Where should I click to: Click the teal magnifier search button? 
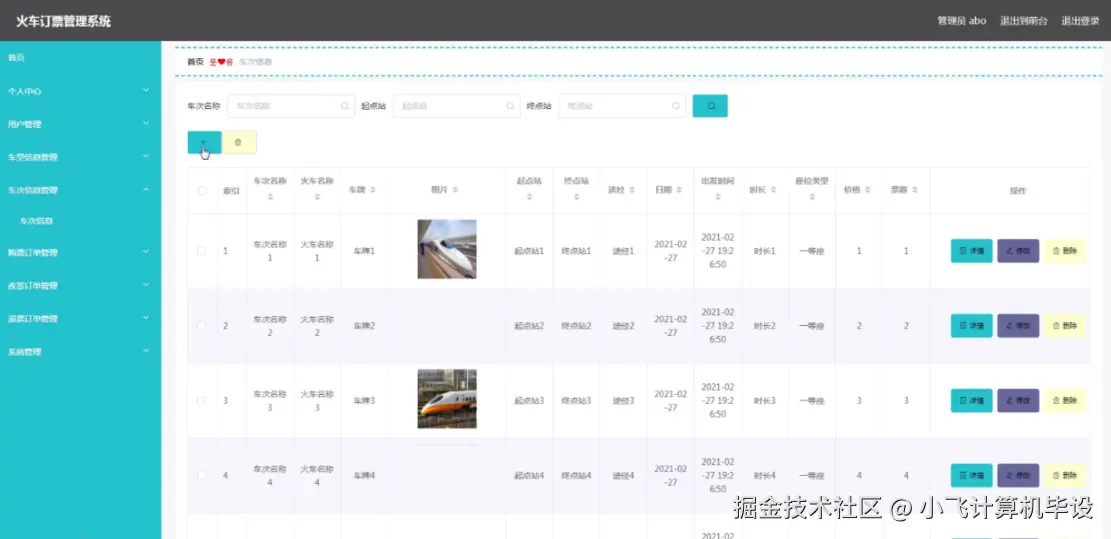point(710,106)
